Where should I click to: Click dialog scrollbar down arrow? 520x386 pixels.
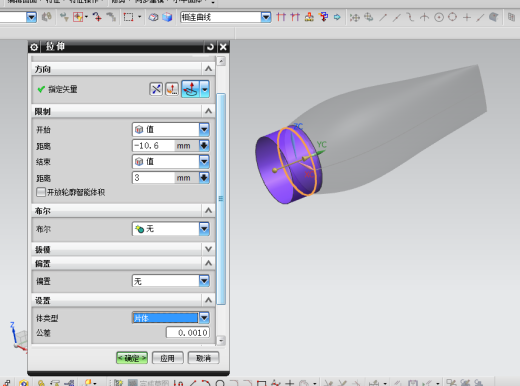[221, 340]
